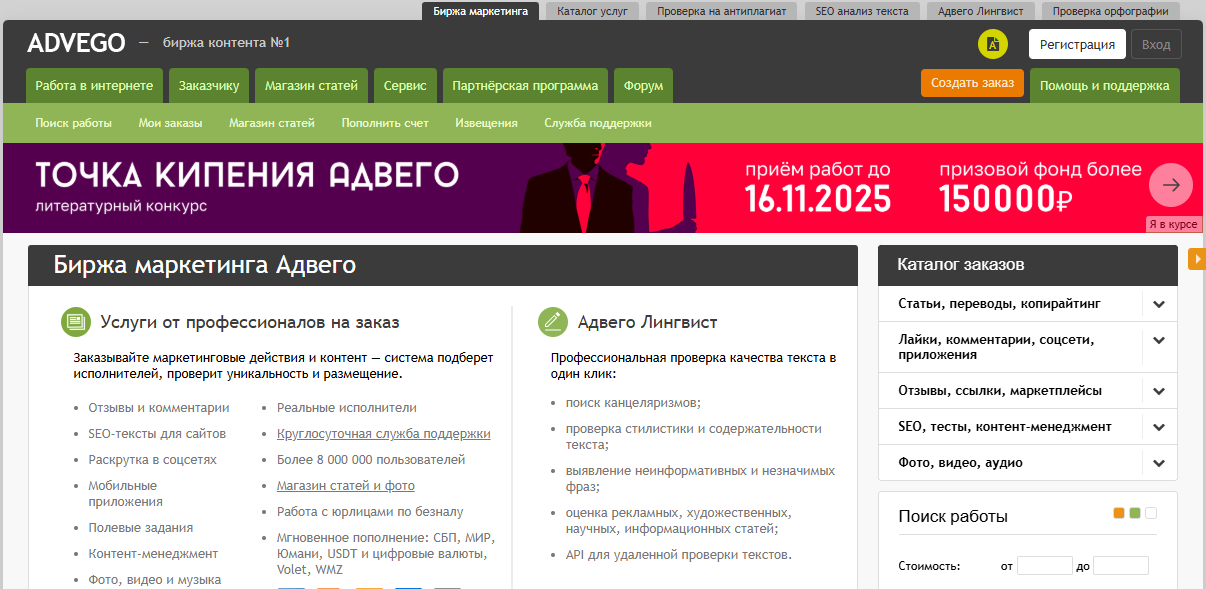Open the Форум menu item
Image resolution: width=1206 pixels, height=589 pixels.
[x=643, y=86]
